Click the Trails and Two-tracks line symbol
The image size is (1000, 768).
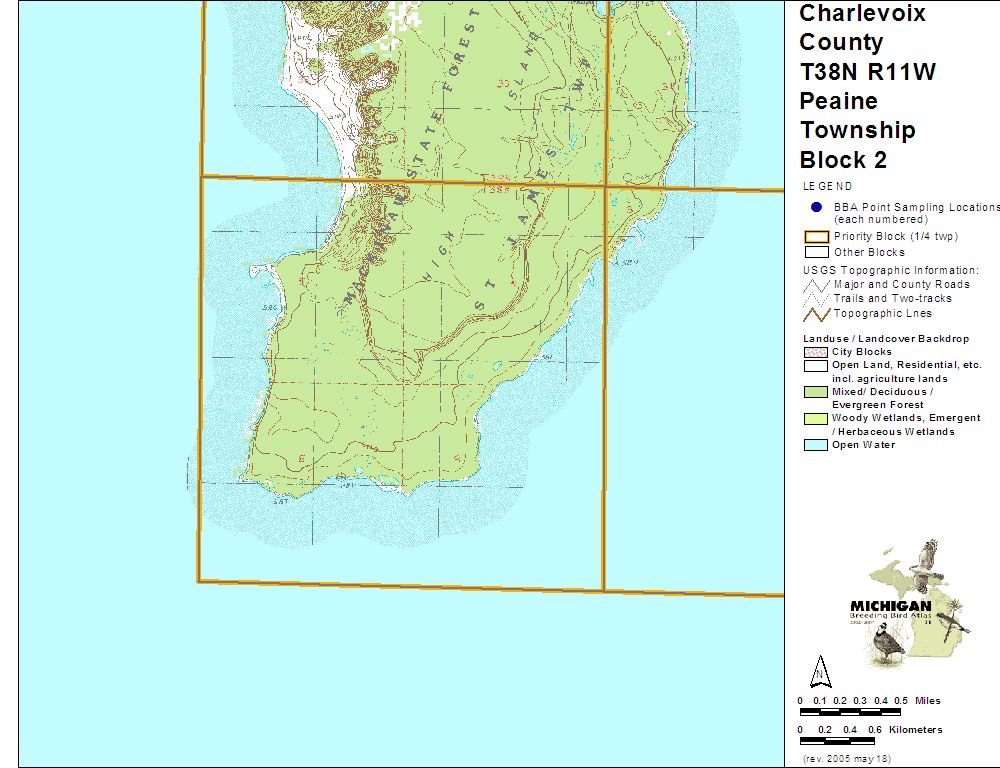point(816,299)
